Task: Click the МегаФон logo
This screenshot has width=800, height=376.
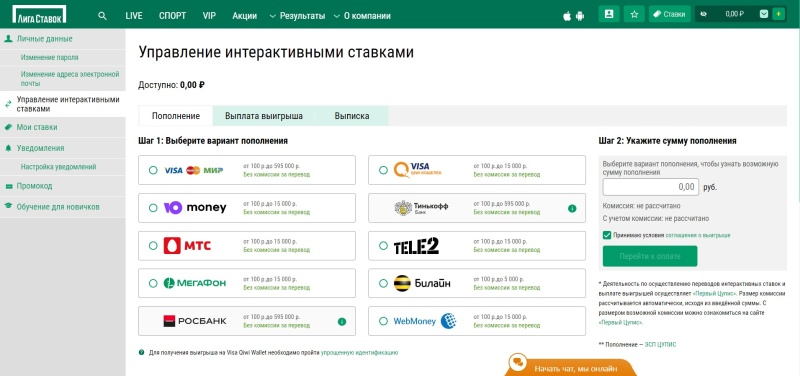Action: tap(194, 283)
